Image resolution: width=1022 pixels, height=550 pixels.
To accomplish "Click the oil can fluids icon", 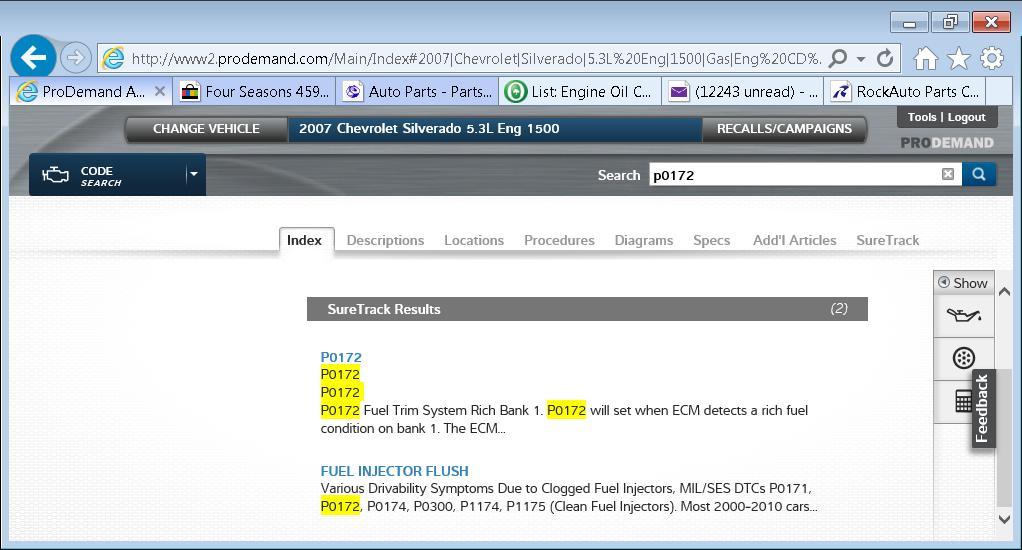I will click(x=963, y=316).
